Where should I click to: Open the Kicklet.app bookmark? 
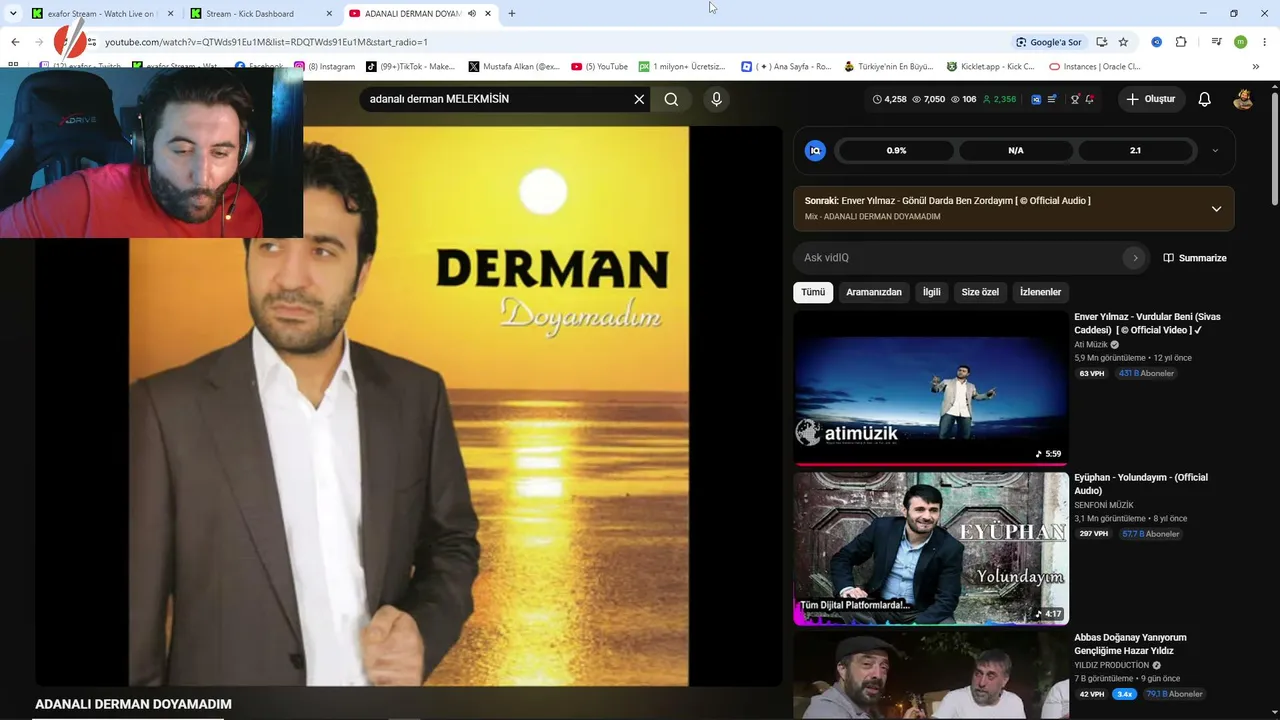990,67
